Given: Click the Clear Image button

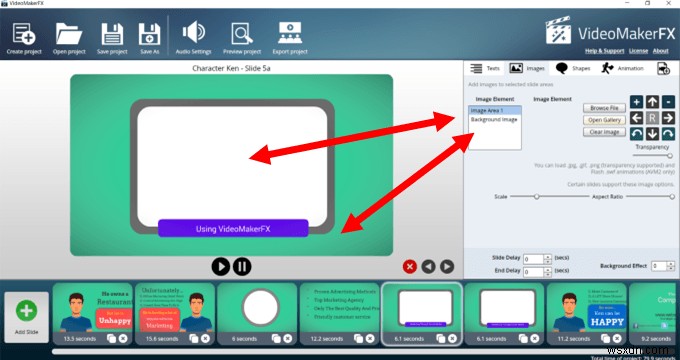Looking at the screenshot, I should [x=604, y=132].
